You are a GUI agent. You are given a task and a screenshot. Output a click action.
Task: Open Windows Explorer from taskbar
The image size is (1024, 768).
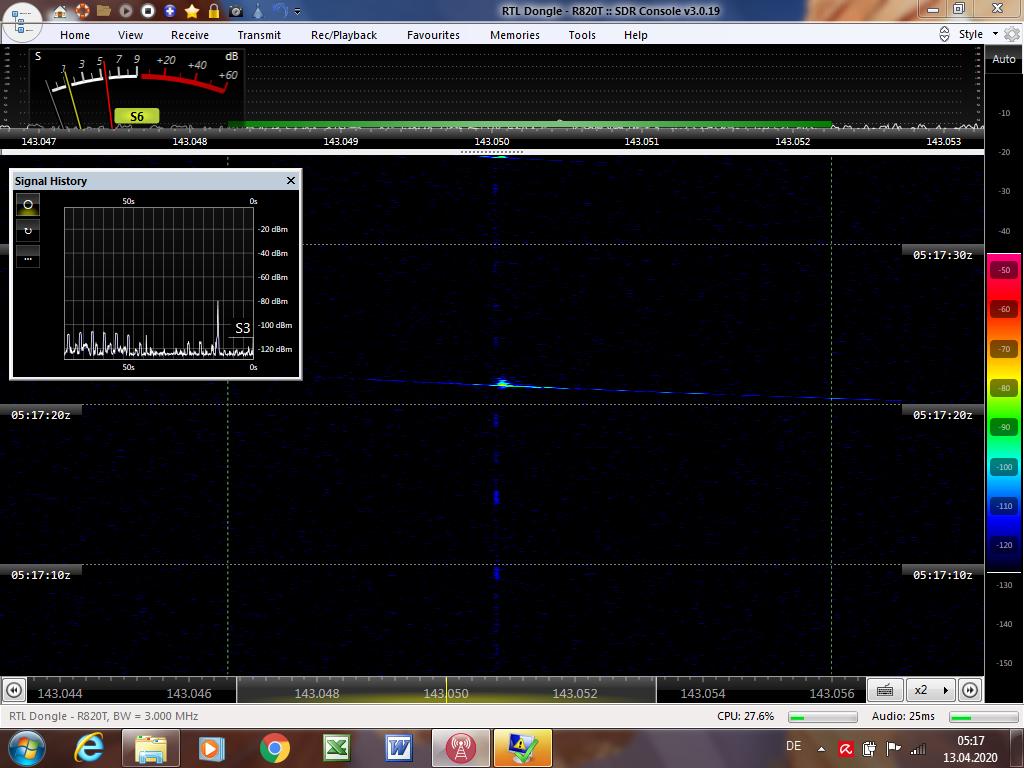(150, 748)
